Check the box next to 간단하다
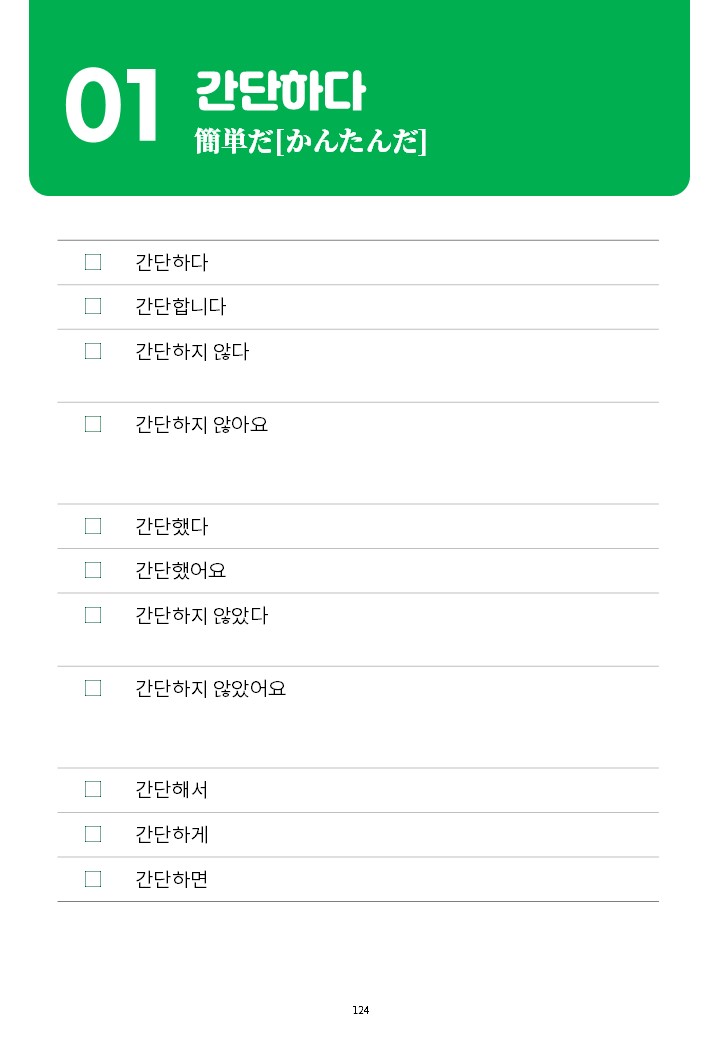 pyautogui.click(x=93, y=262)
